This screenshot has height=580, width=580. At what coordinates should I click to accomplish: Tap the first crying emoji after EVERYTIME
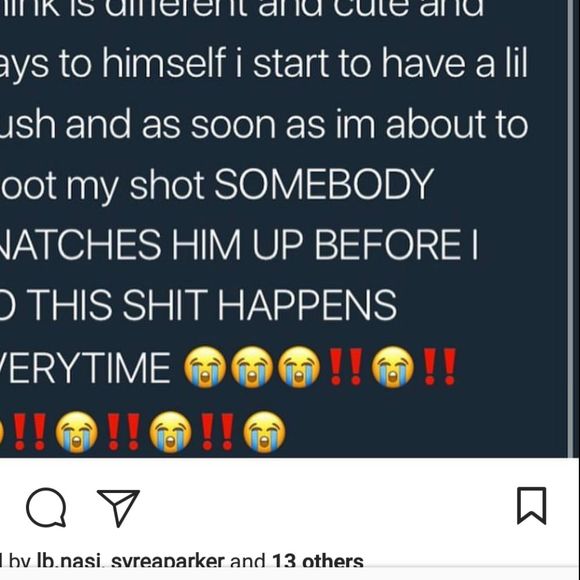pos(205,367)
